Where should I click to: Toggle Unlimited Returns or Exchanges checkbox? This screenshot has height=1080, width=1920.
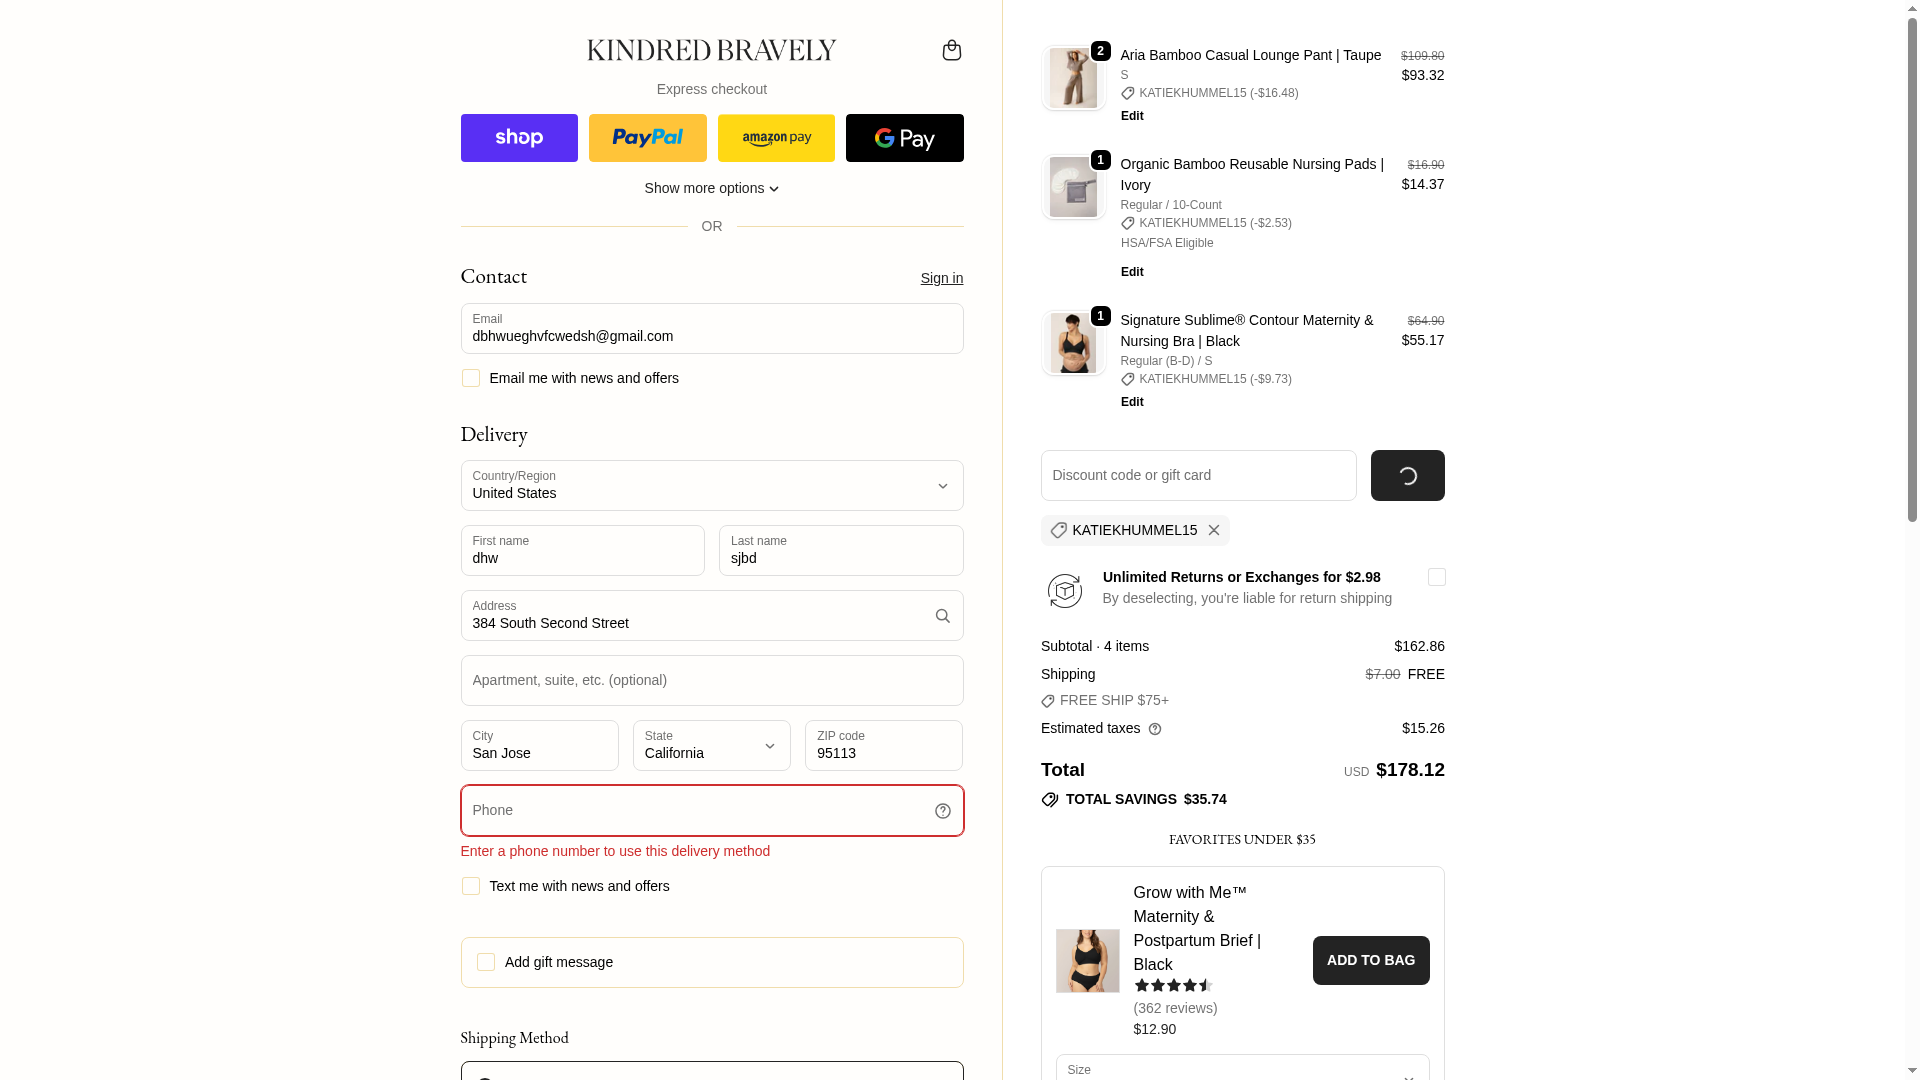pyautogui.click(x=1436, y=577)
